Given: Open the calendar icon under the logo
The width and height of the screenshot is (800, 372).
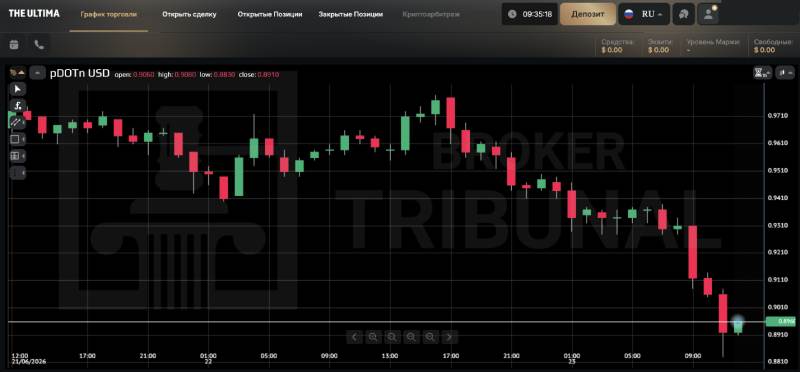Looking at the screenshot, I should coord(14,45).
